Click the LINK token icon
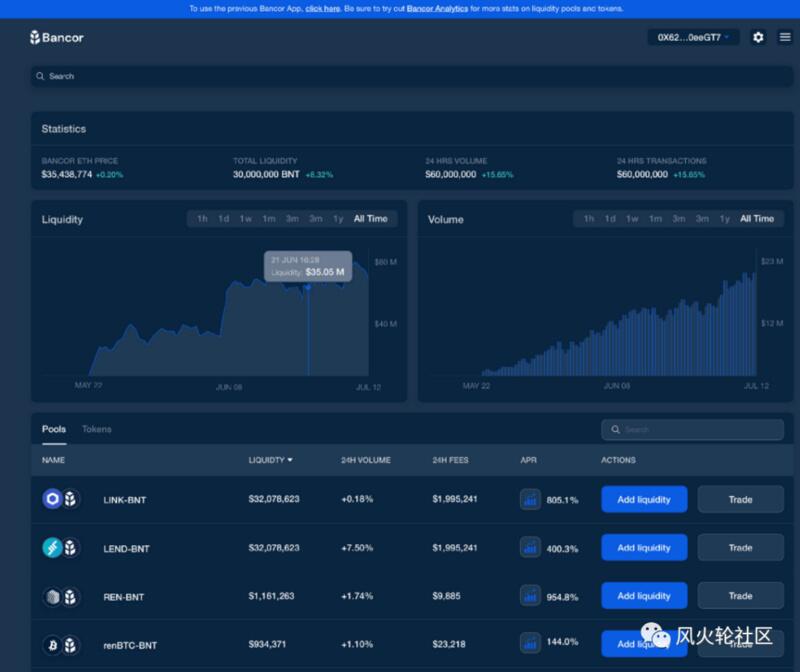 (52, 499)
